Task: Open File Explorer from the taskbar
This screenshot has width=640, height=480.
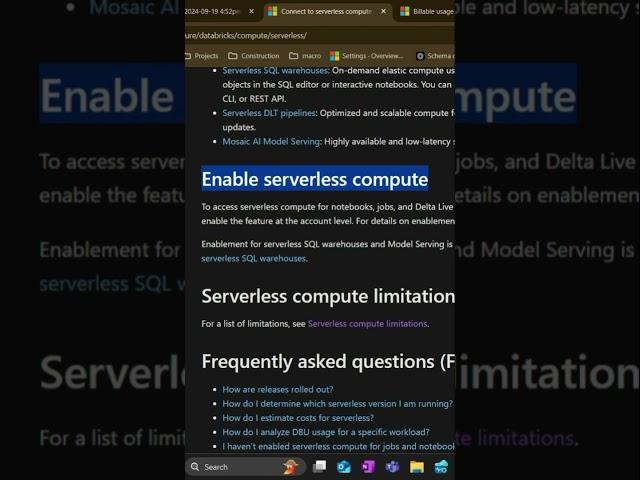Action: click(417, 467)
